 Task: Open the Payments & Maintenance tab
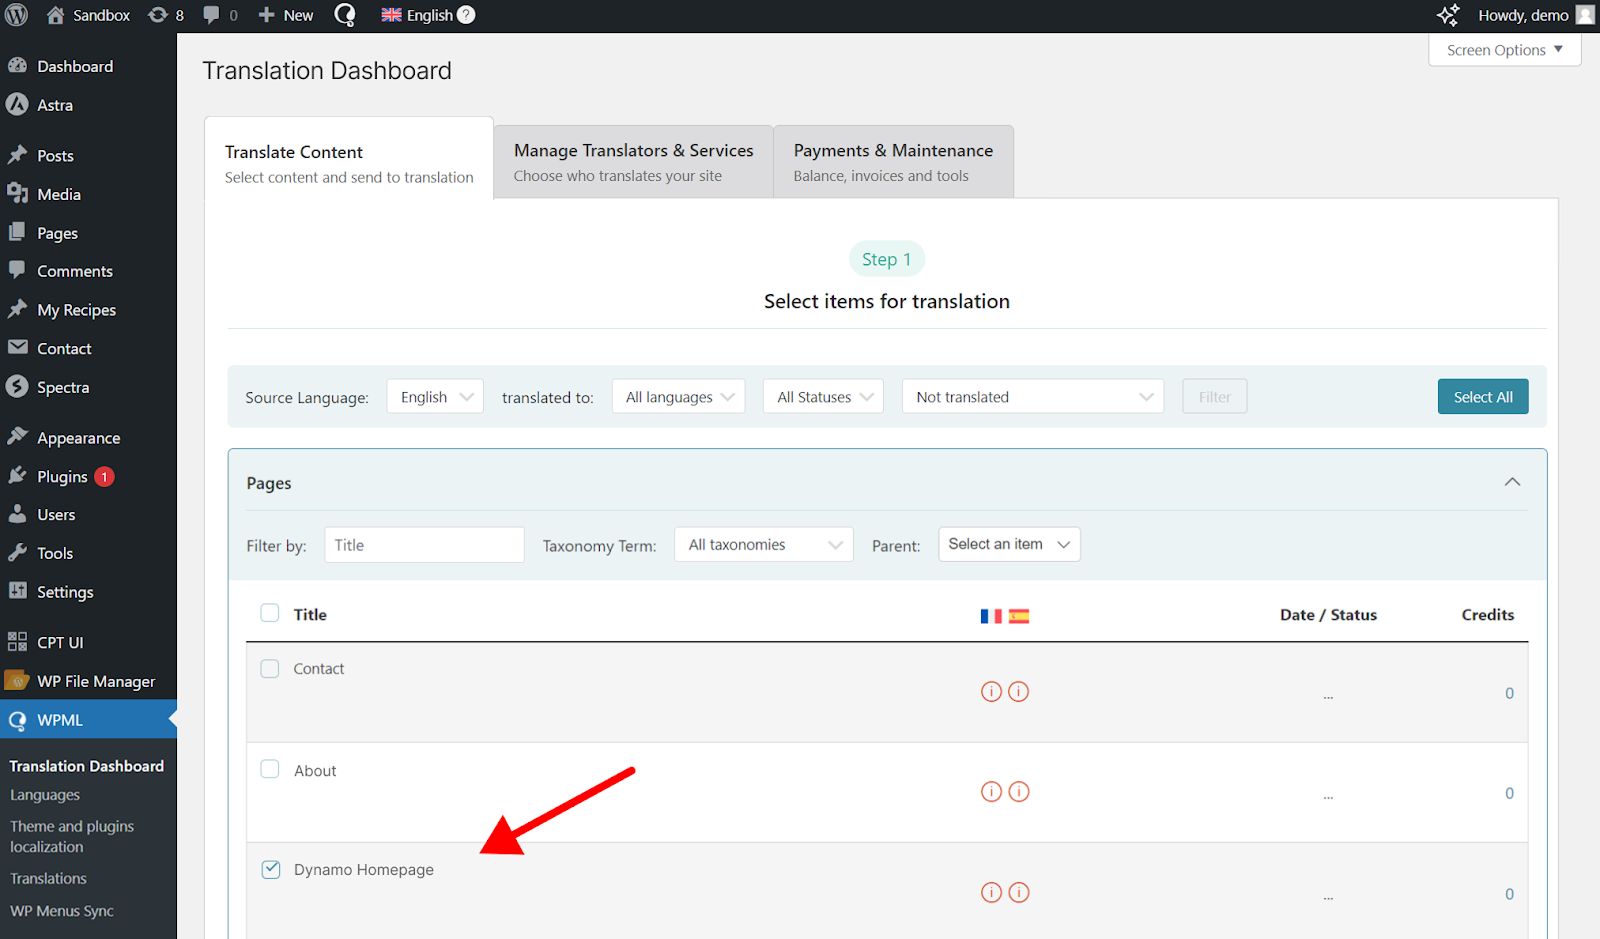click(x=893, y=162)
